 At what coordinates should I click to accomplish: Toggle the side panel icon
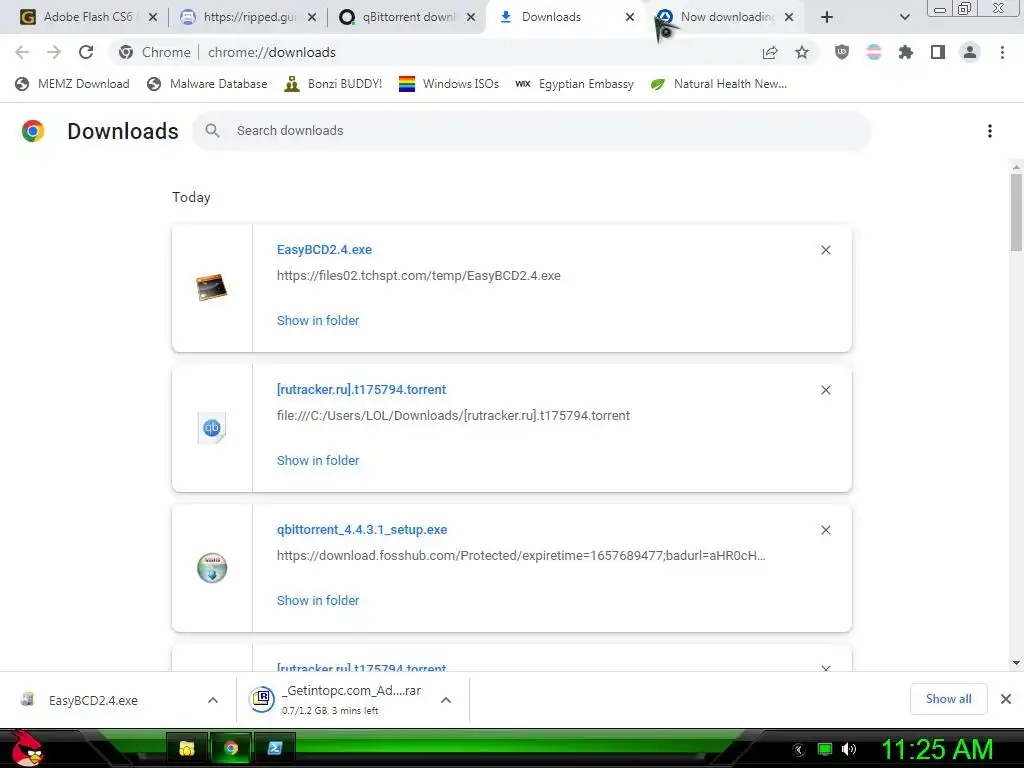(938, 52)
